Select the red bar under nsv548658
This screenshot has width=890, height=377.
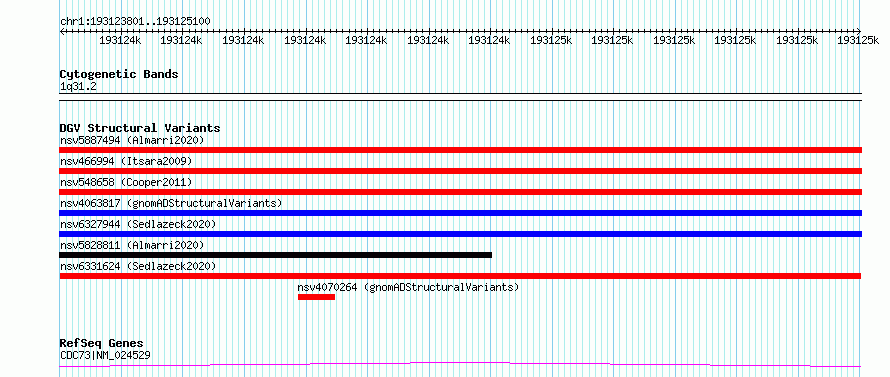(x=461, y=192)
